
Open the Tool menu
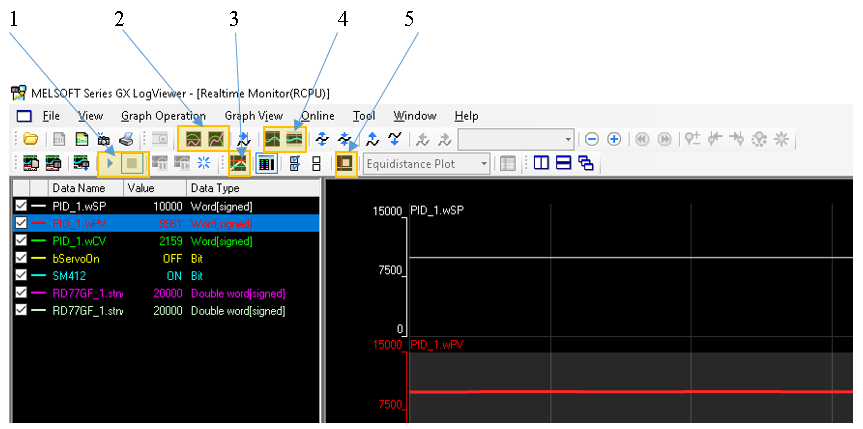[x=364, y=116]
